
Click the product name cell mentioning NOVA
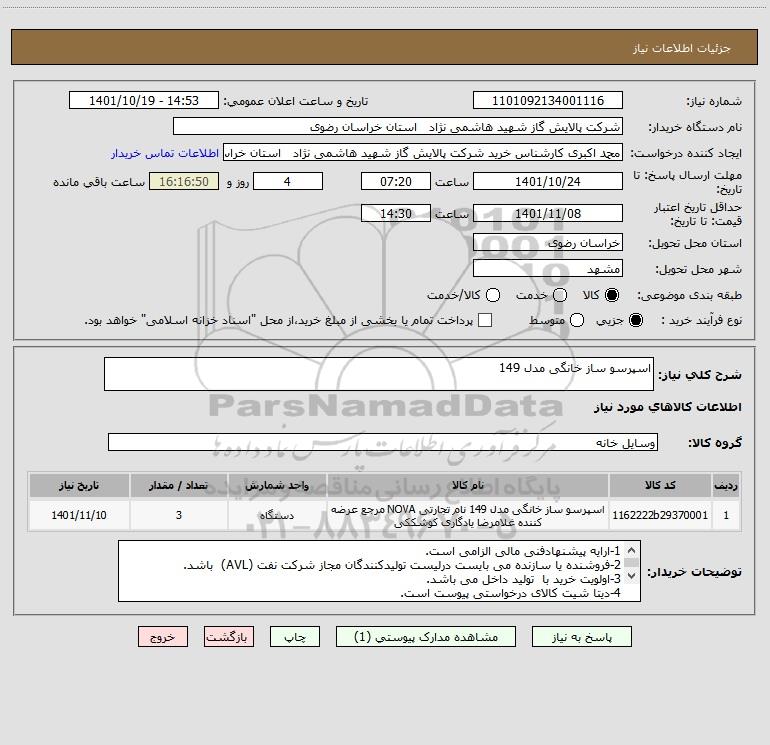pos(468,515)
